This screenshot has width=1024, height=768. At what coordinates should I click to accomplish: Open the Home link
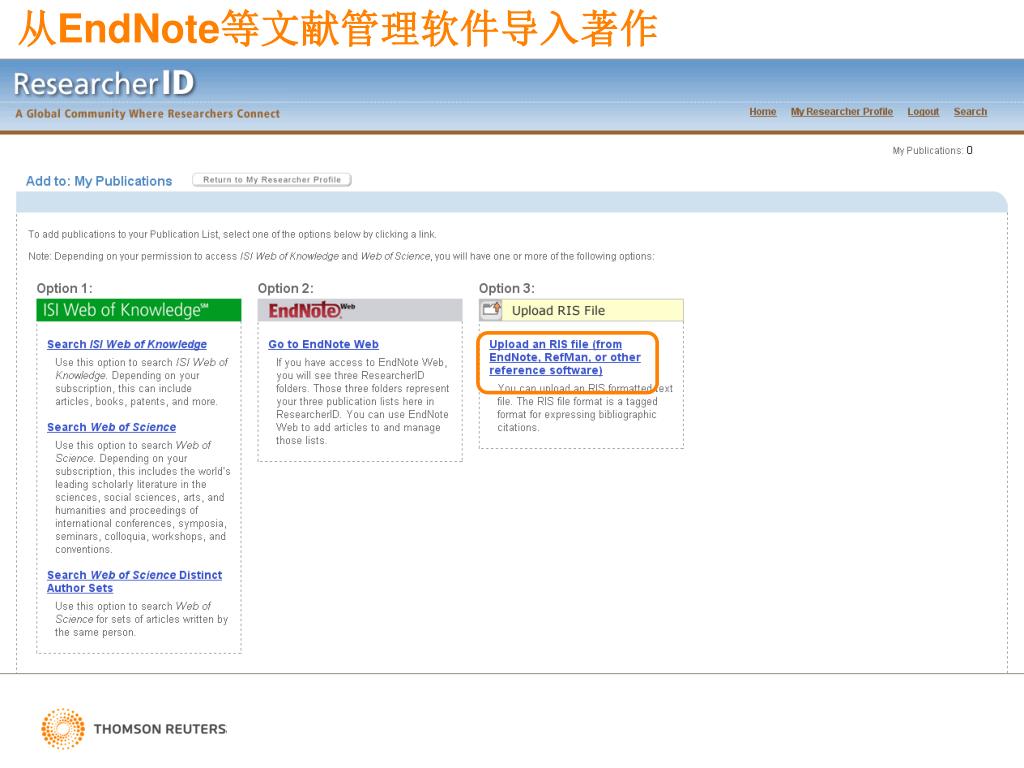tap(763, 112)
